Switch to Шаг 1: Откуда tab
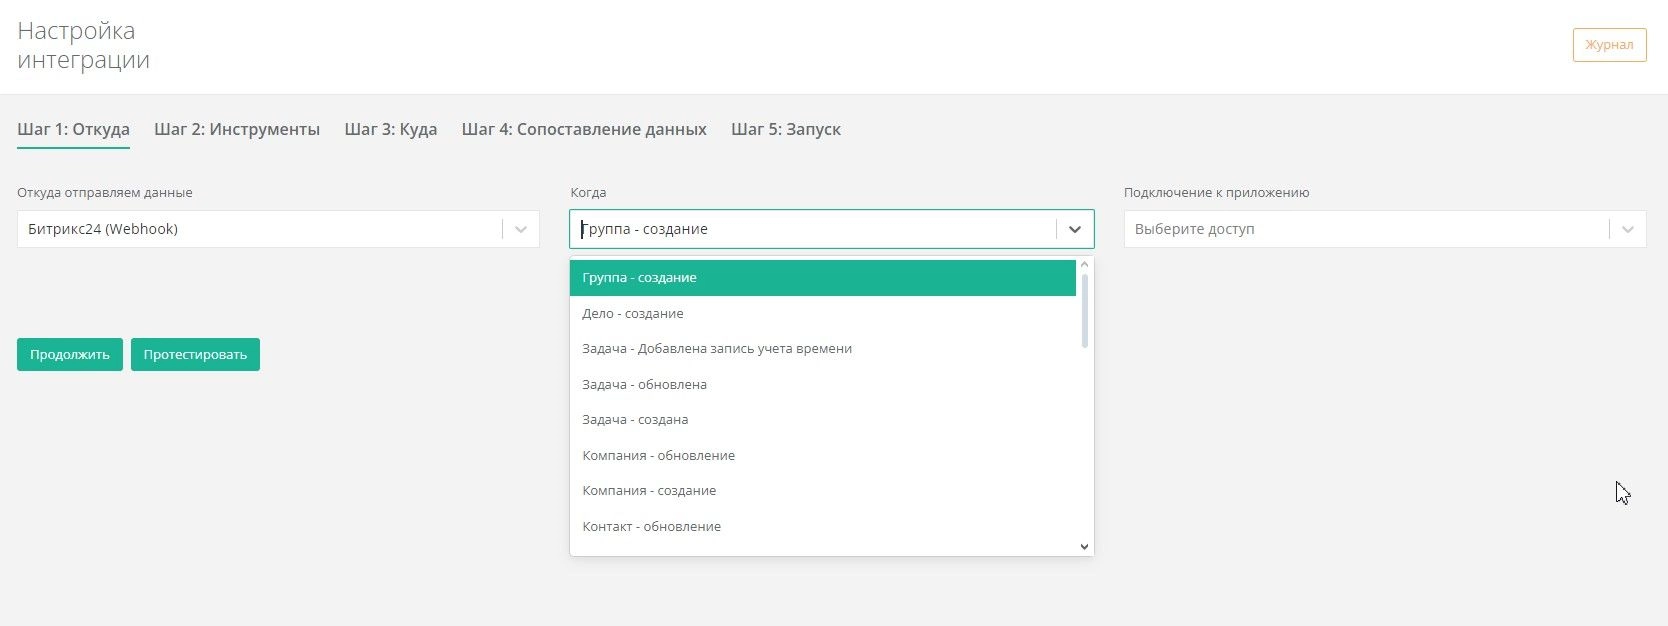Screen dimensions: 1668x626 [73, 129]
